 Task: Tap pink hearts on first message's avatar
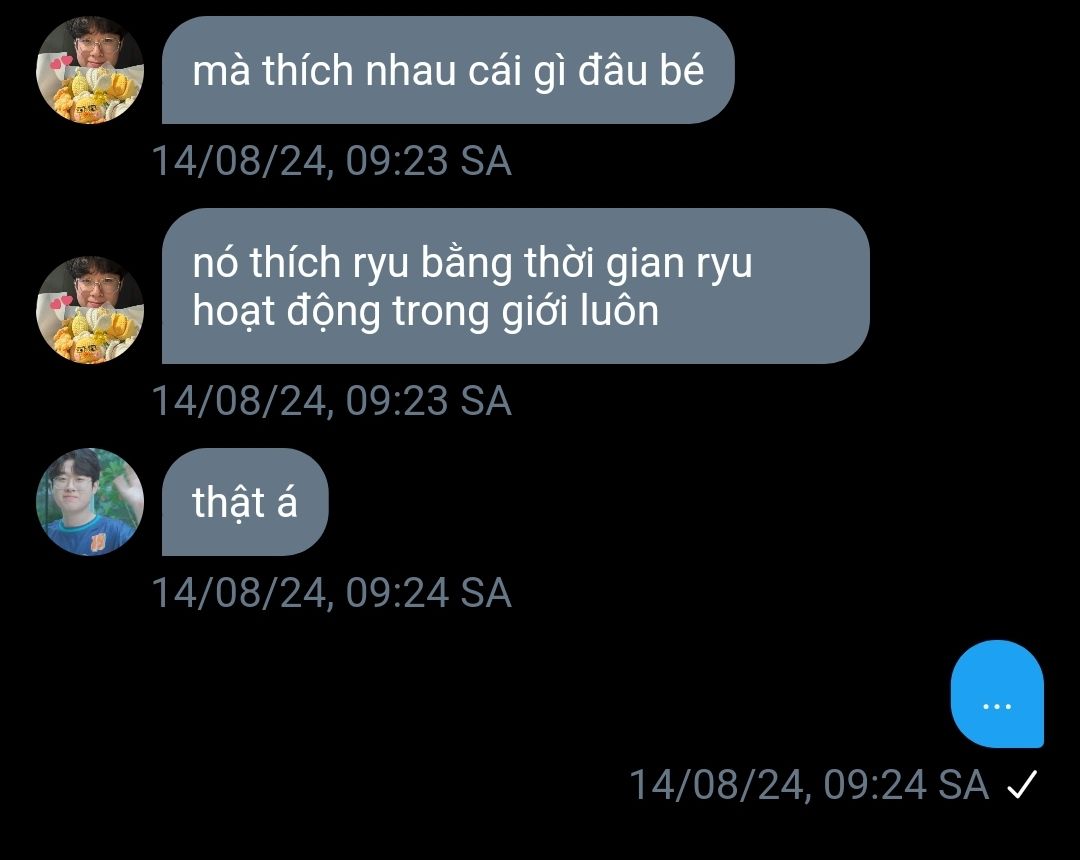61,63
